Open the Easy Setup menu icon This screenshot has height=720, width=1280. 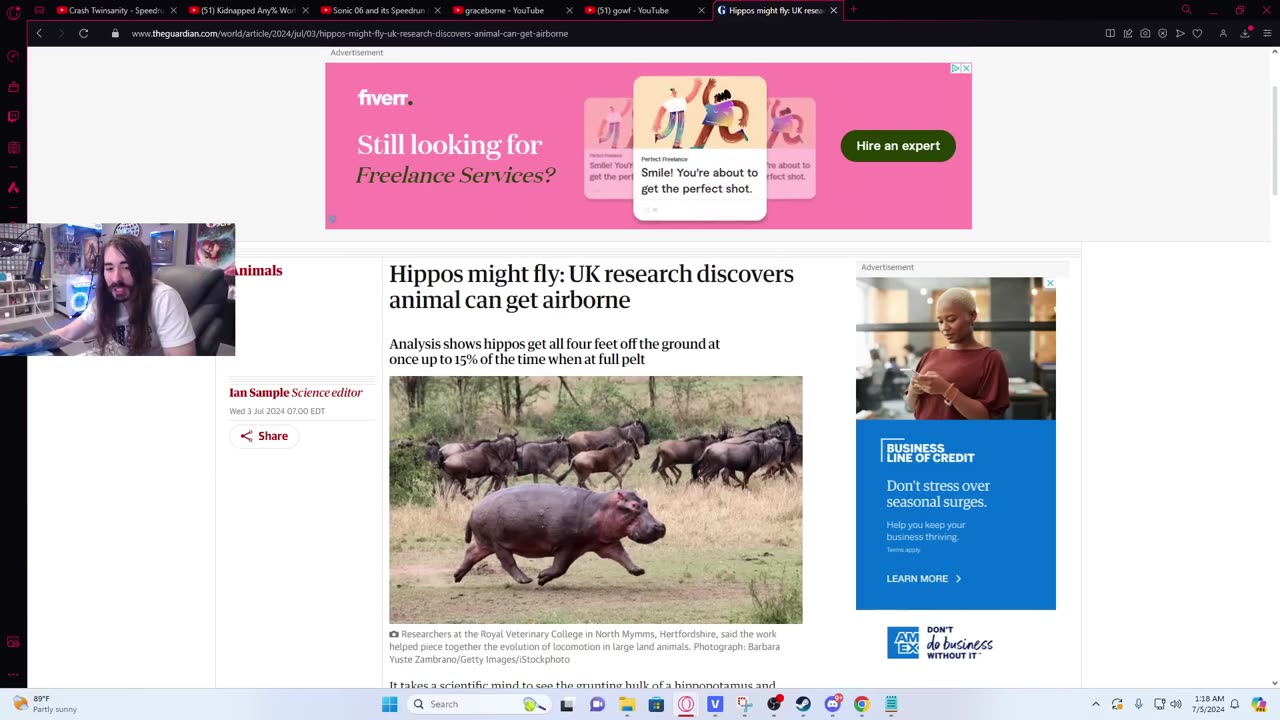point(1269,33)
